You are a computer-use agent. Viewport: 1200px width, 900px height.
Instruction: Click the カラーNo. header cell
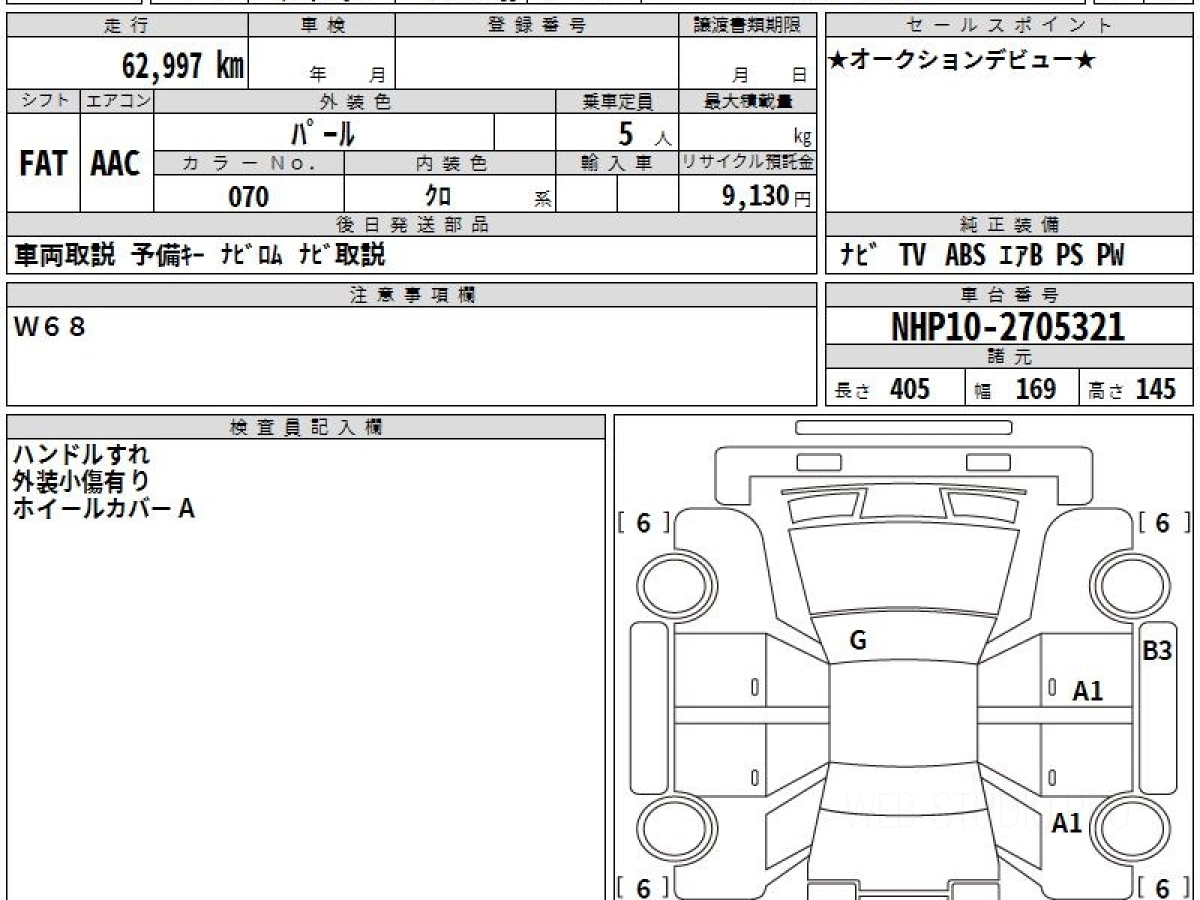pos(249,164)
